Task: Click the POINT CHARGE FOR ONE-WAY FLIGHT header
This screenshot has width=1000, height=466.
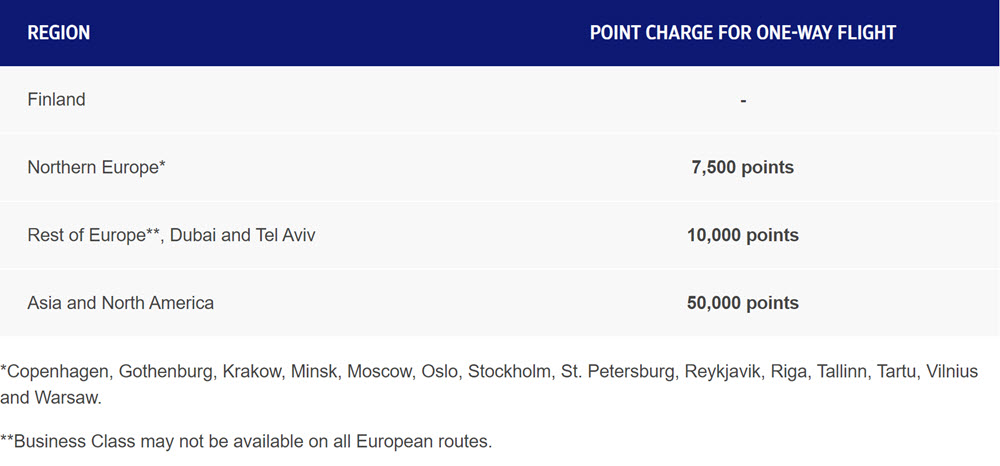Action: point(743,33)
